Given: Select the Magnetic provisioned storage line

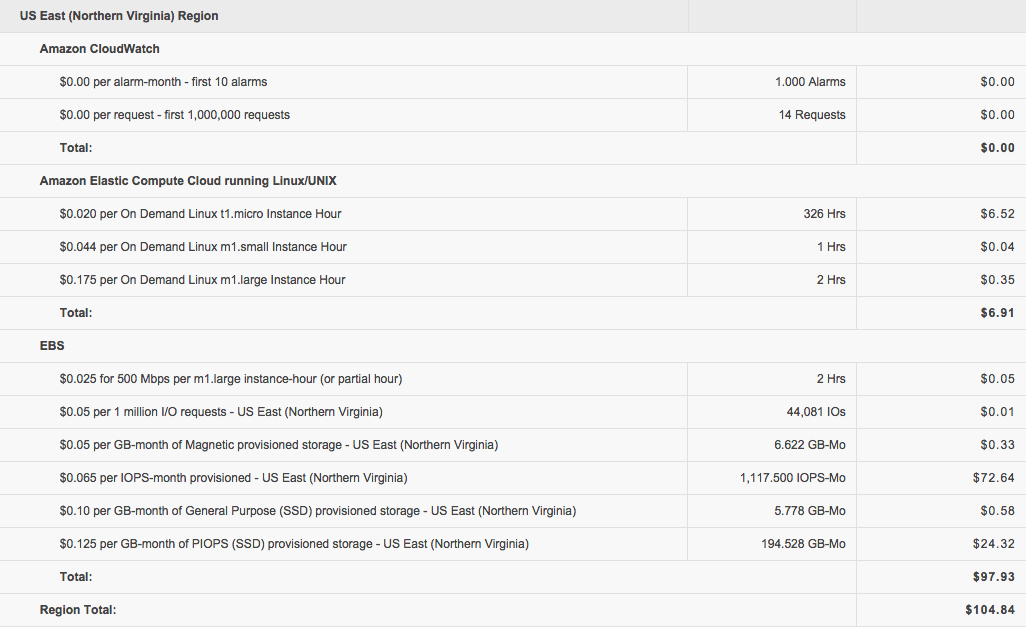Looking at the screenshot, I should [x=279, y=444].
